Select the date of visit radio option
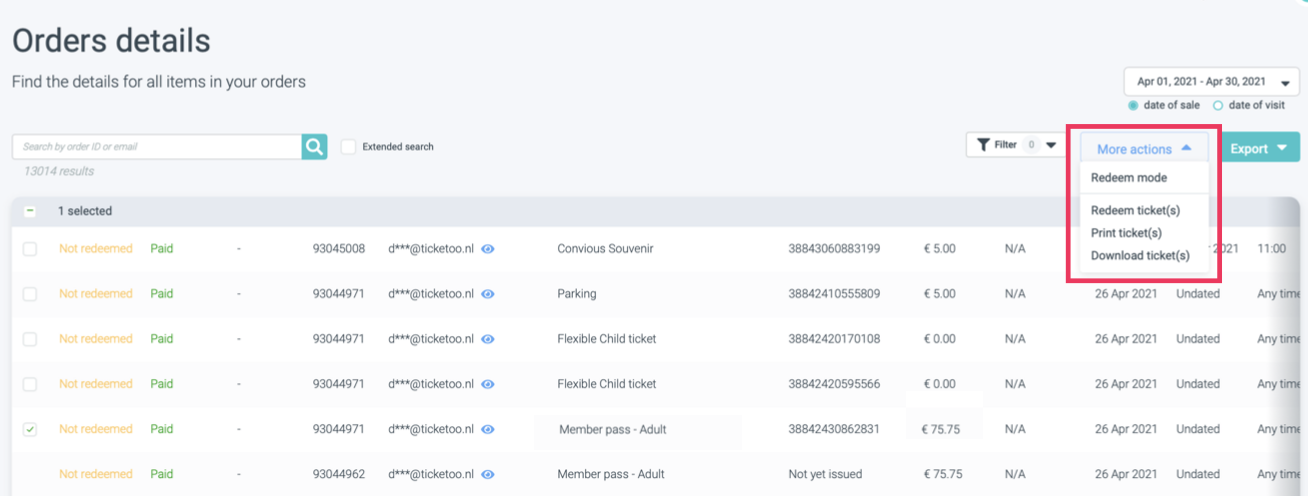Image resolution: width=1308 pixels, height=496 pixels. point(1218,106)
